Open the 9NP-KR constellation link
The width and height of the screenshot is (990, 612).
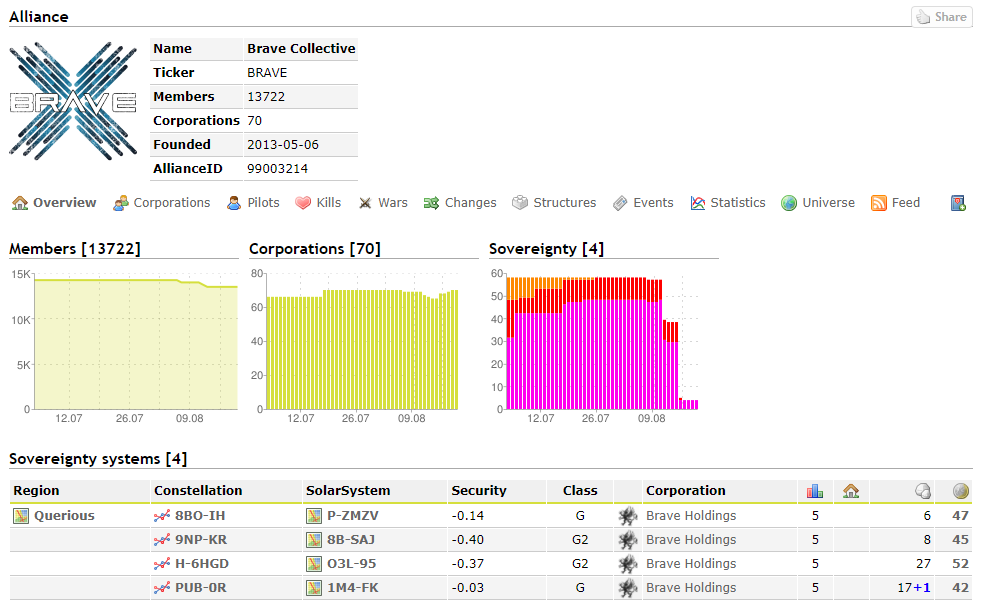(201, 540)
